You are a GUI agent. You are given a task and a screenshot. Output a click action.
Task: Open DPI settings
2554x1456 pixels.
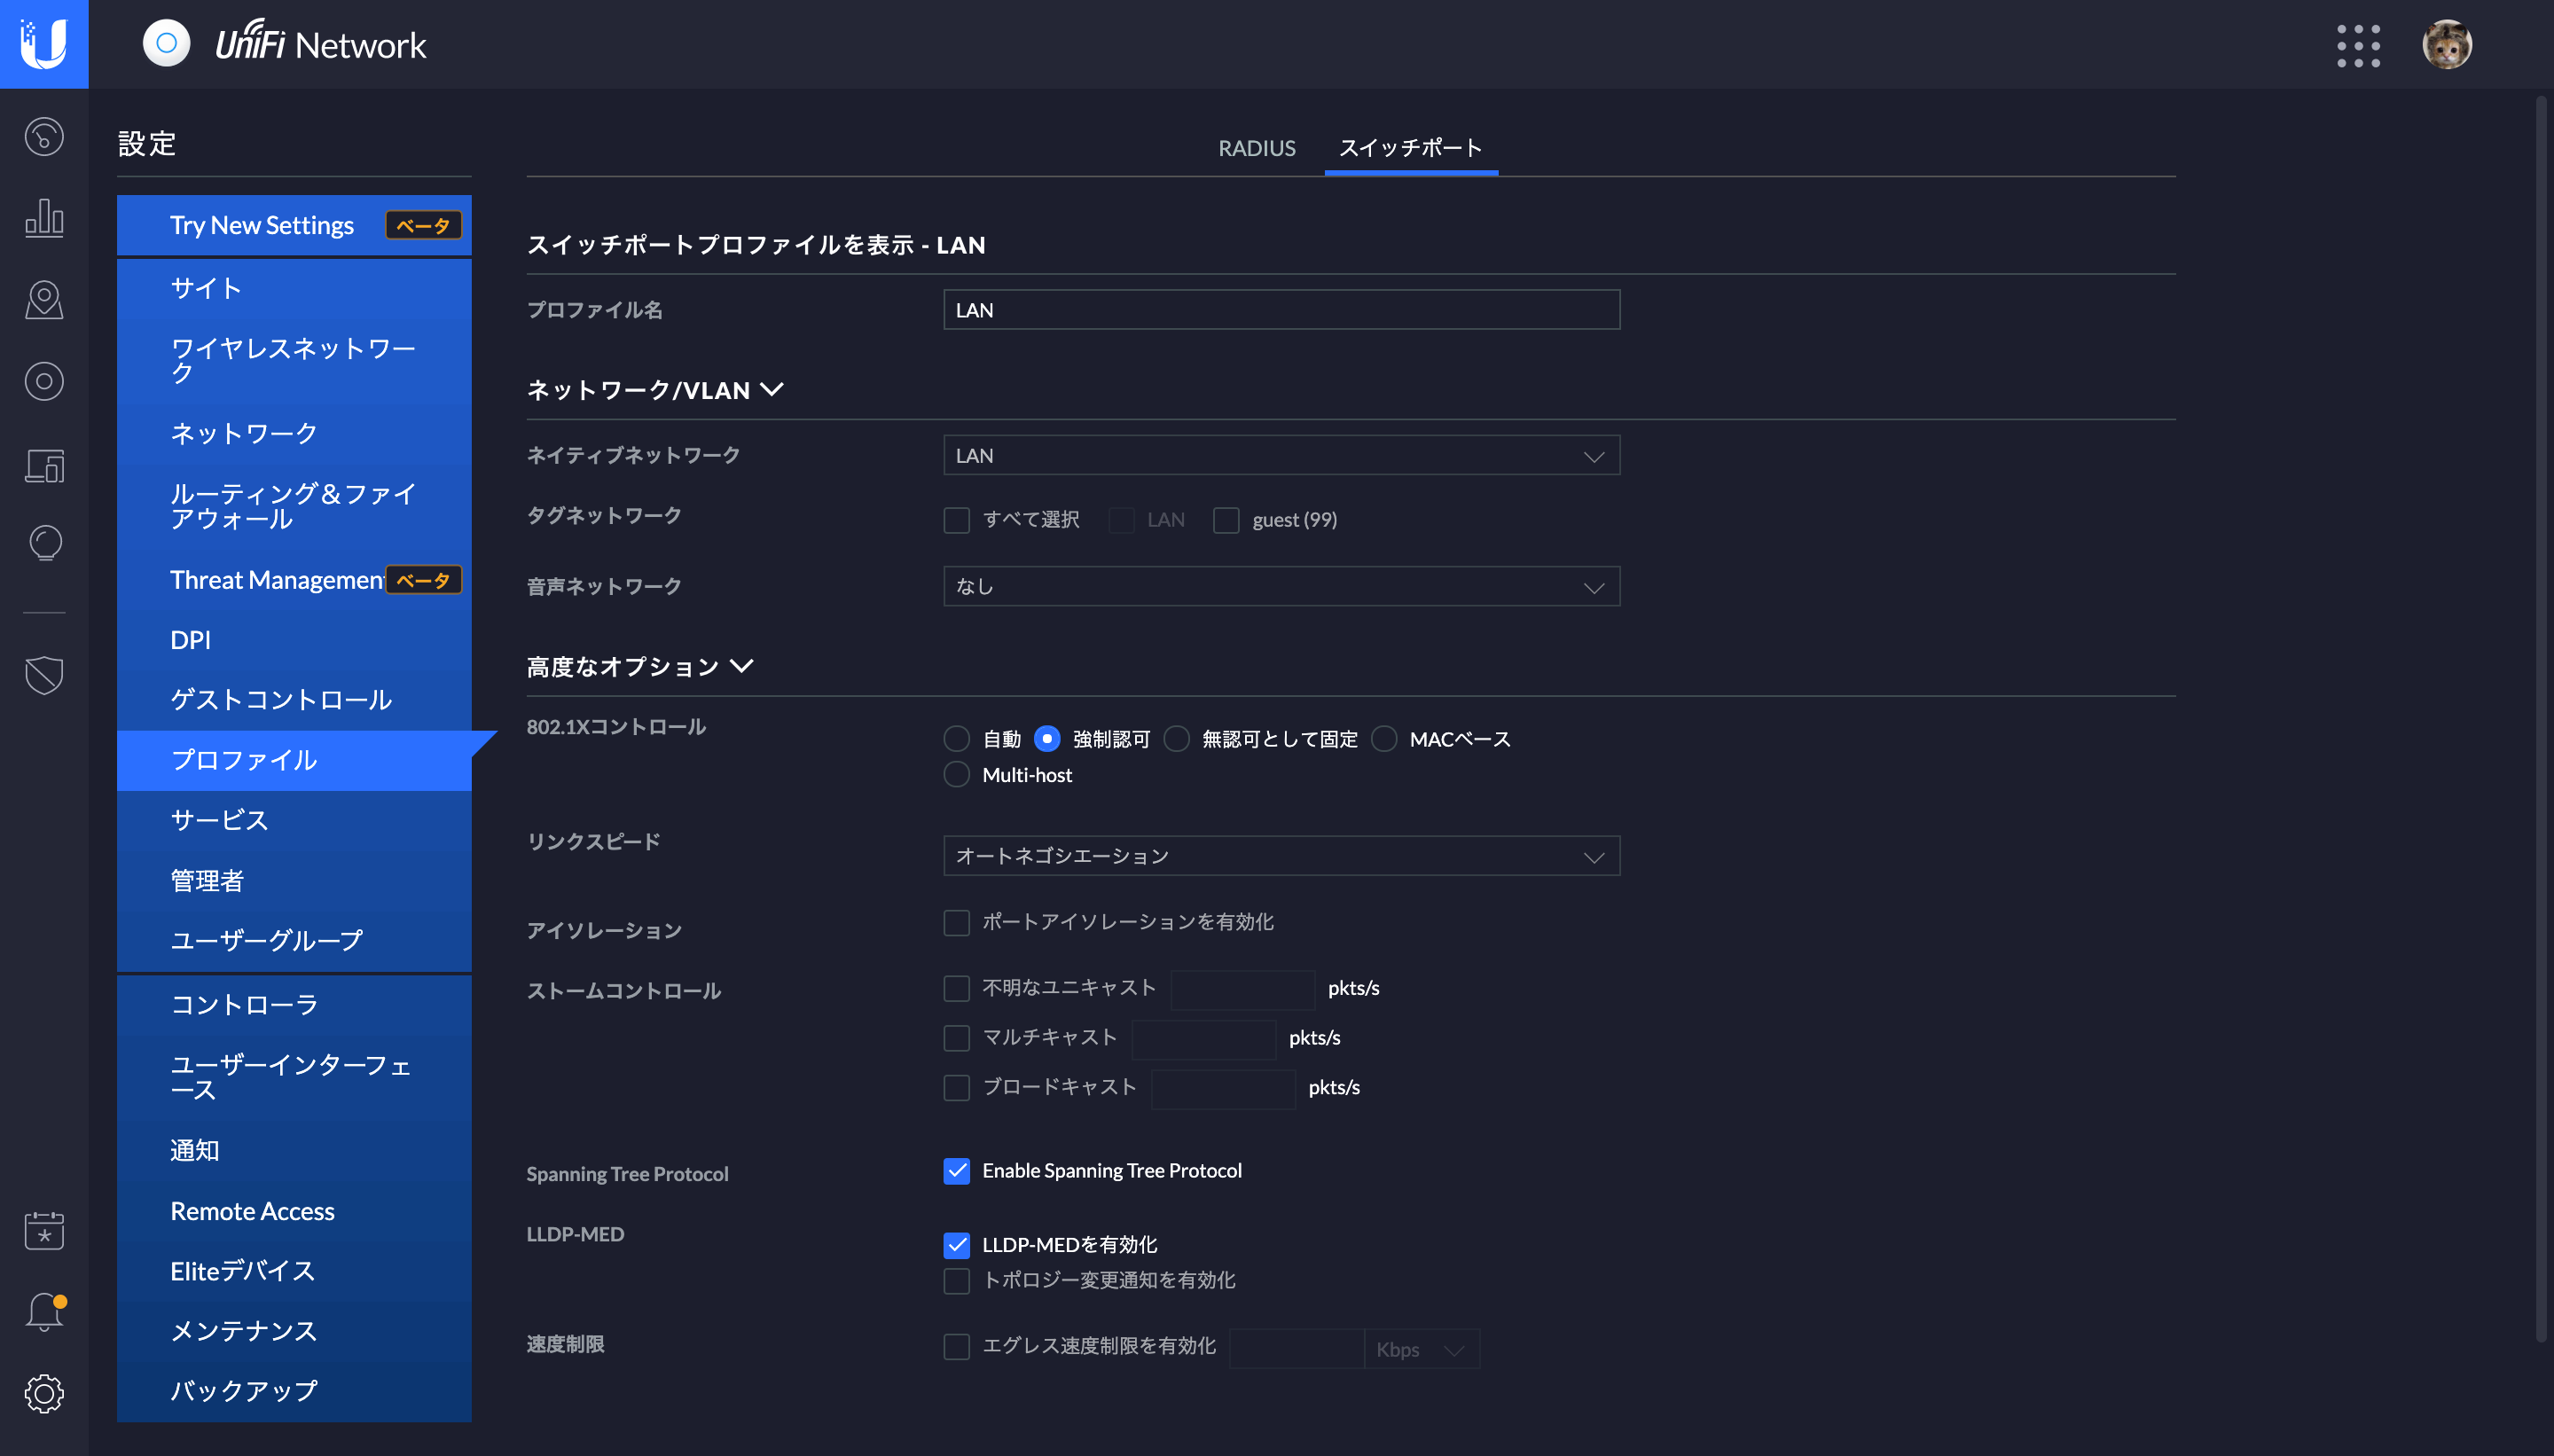pyautogui.click(x=294, y=640)
